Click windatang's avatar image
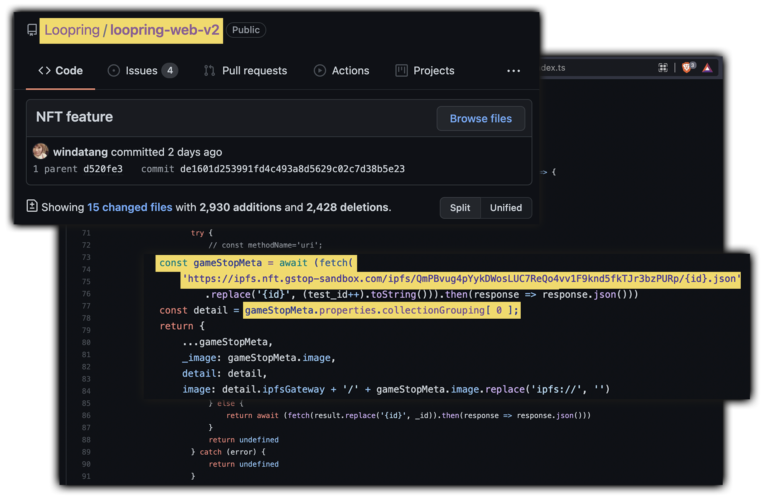The image size is (768, 498). 40,152
